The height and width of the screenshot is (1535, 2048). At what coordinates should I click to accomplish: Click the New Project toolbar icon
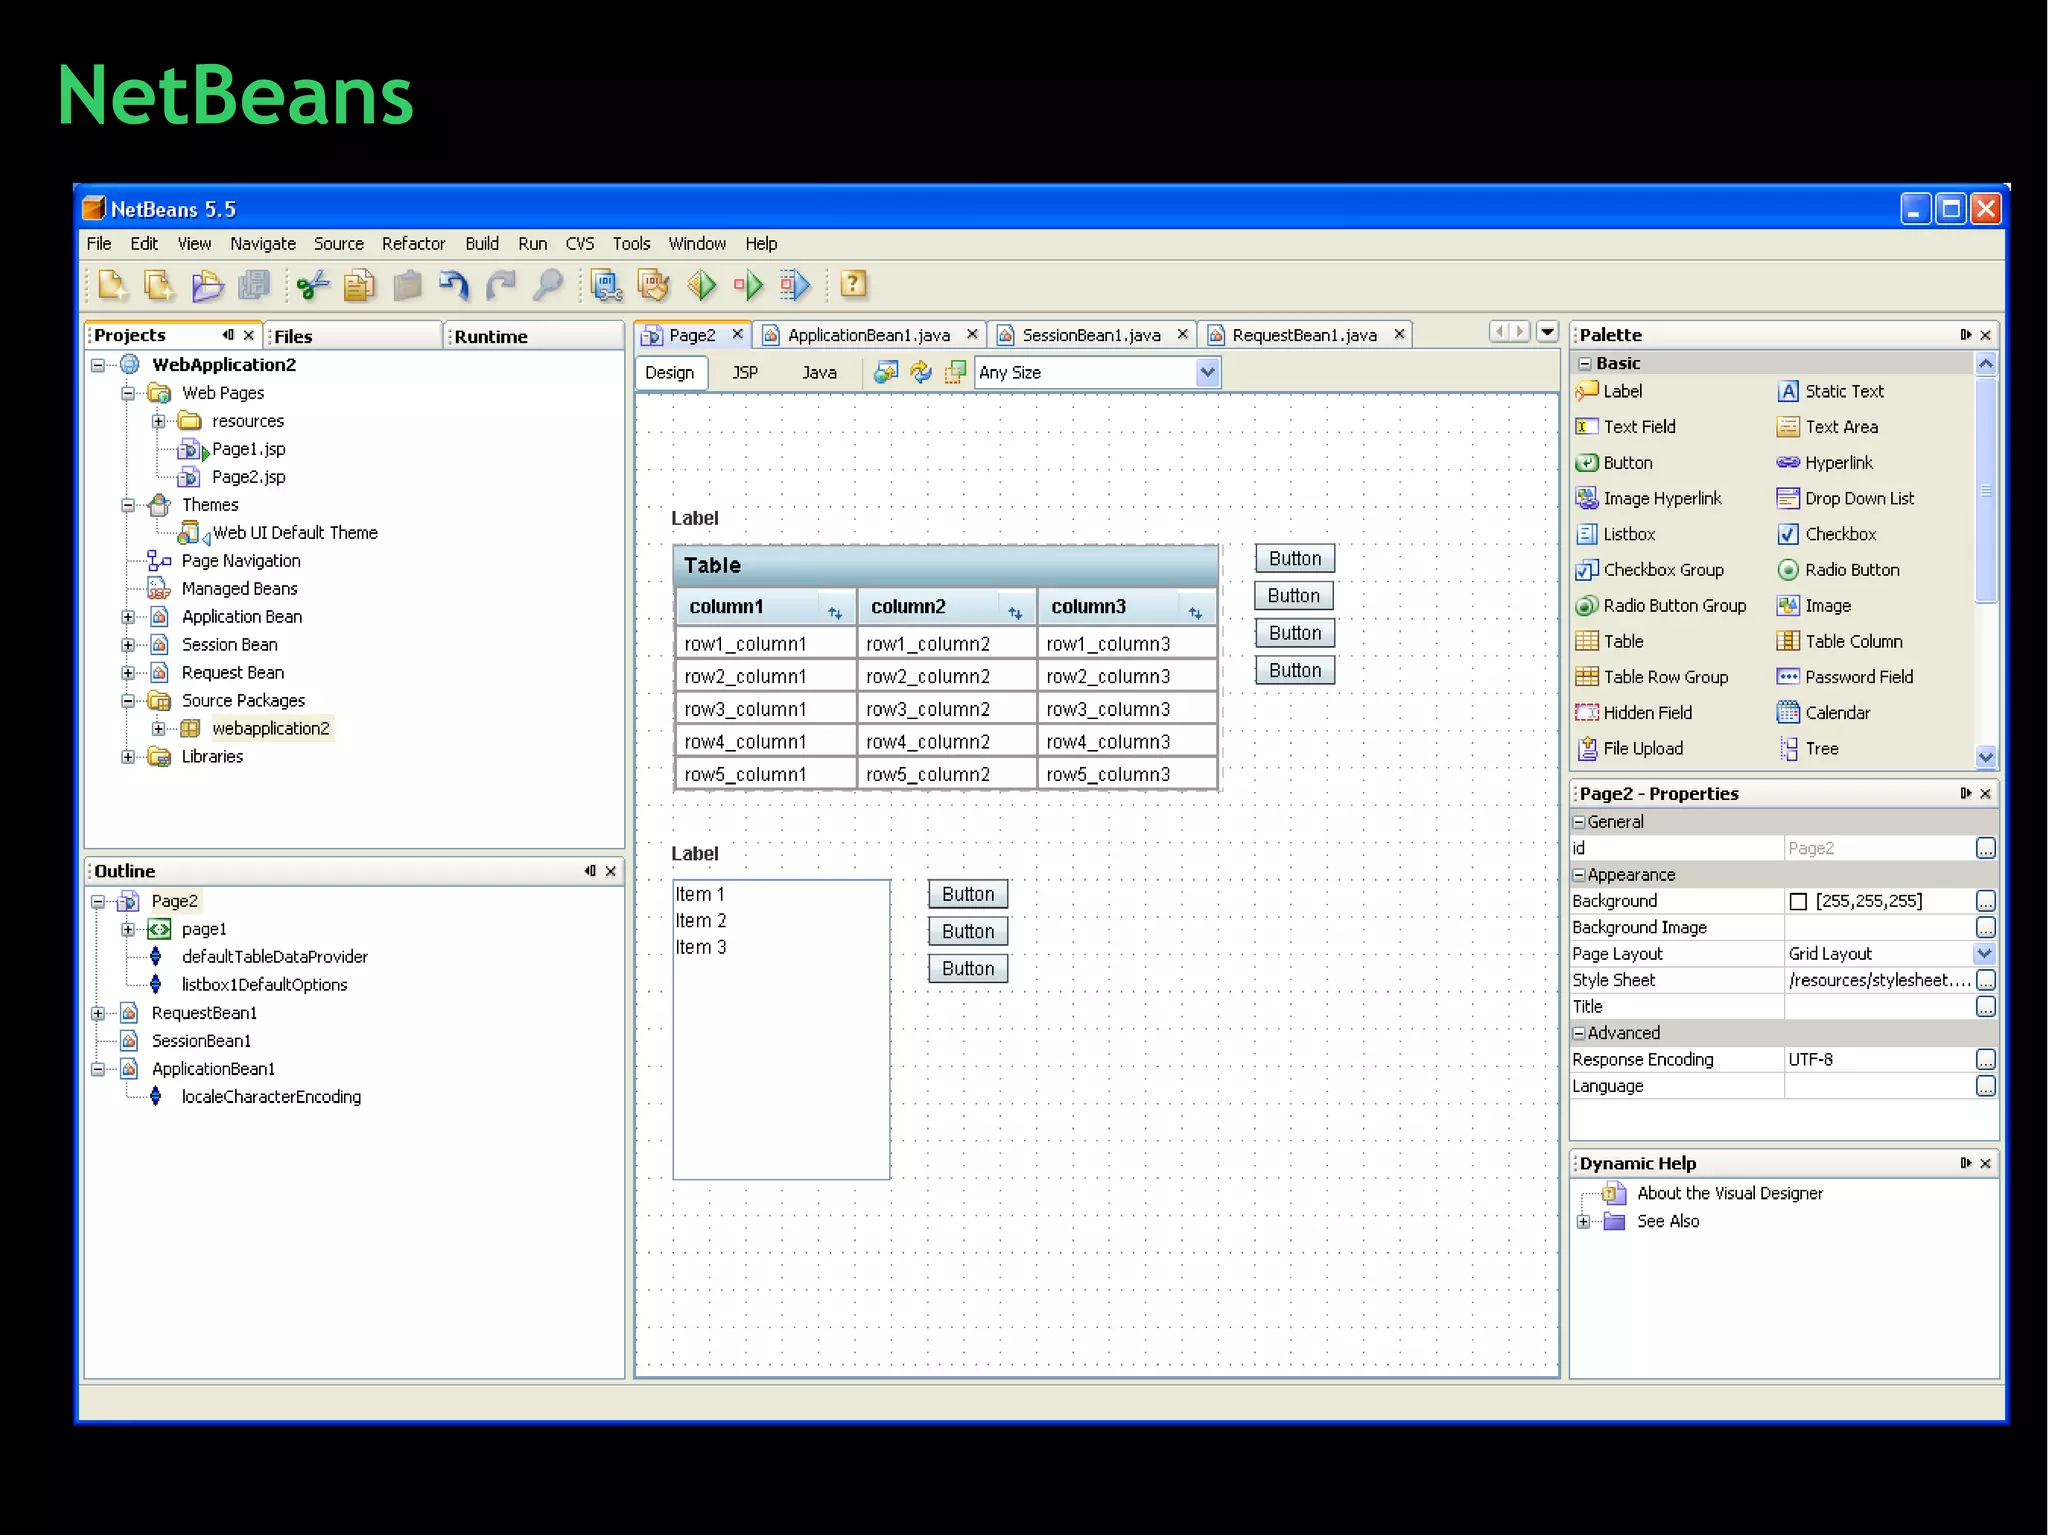tap(159, 286)
